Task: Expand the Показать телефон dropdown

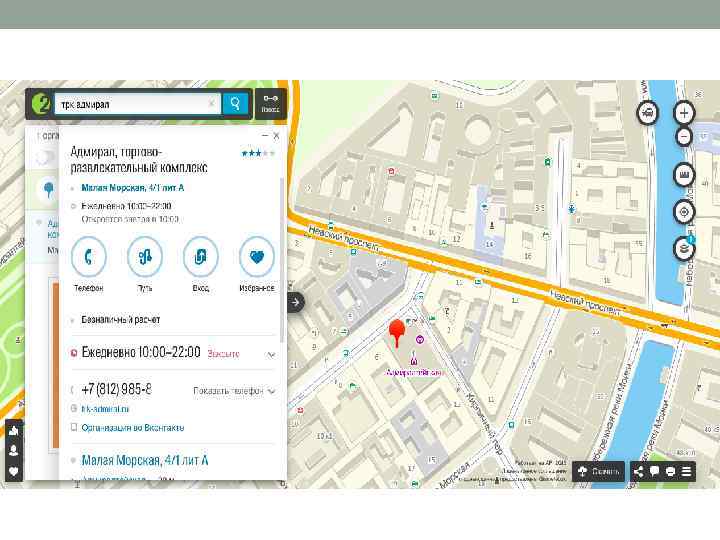Action: pos(234,391)
